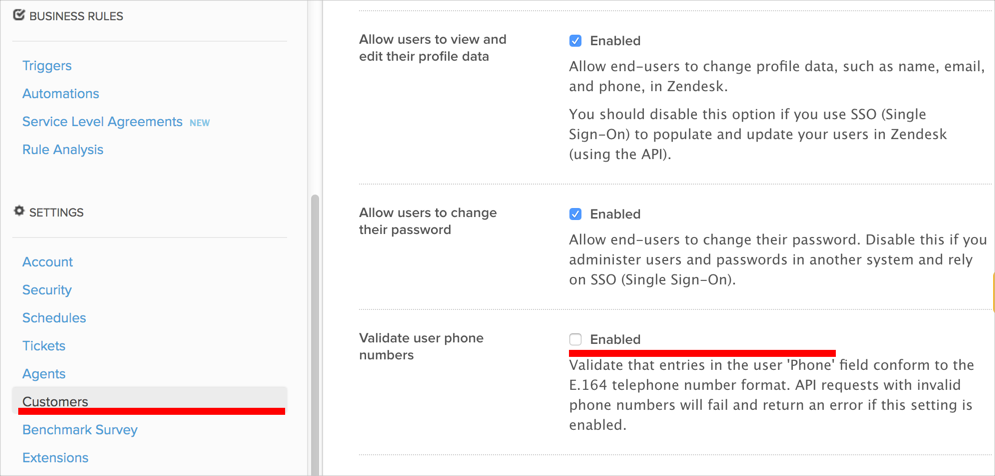995x476 pixels.
Task: Open Rule Analysis
Action: tap(63, 150)
